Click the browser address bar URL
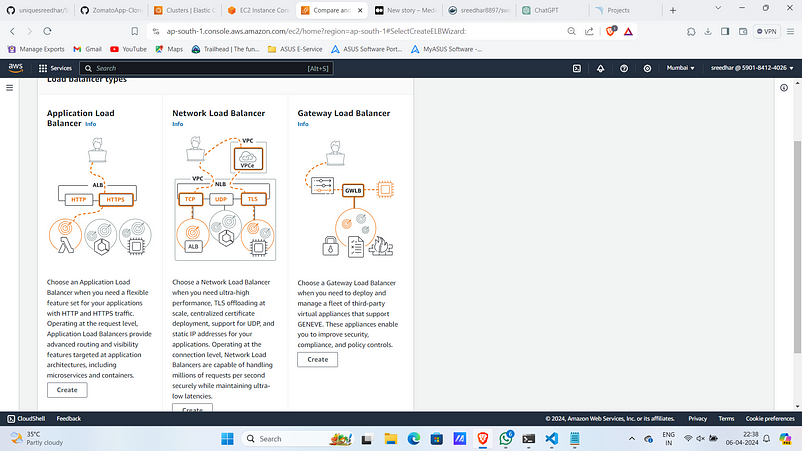Screen dimensions: 802x451 point(316,31)
